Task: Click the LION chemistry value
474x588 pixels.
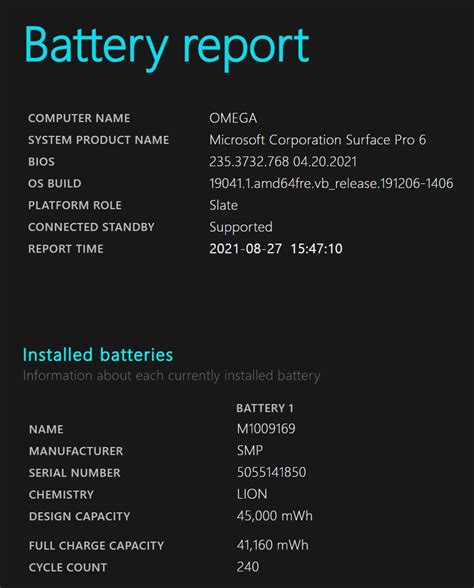Action: [252, 494]
